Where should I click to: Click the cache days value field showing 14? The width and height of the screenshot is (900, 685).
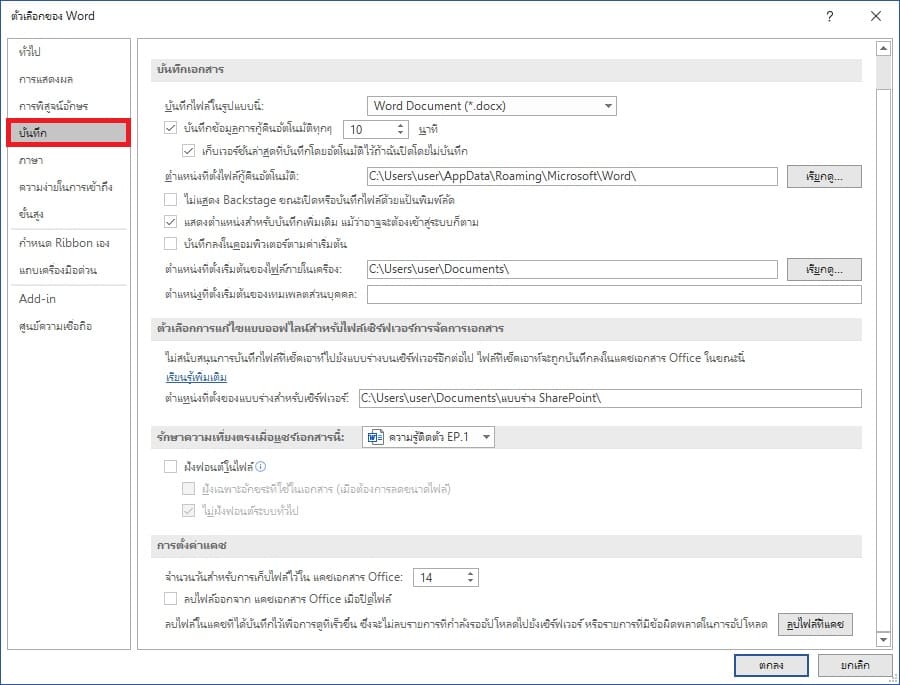click(439, 578)
